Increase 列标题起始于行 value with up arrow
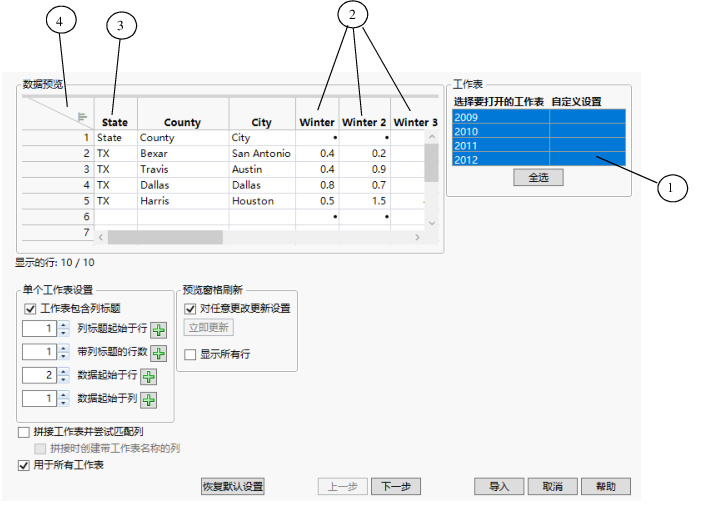Viewport: 710px width, 506px height. tap(63, 324)
